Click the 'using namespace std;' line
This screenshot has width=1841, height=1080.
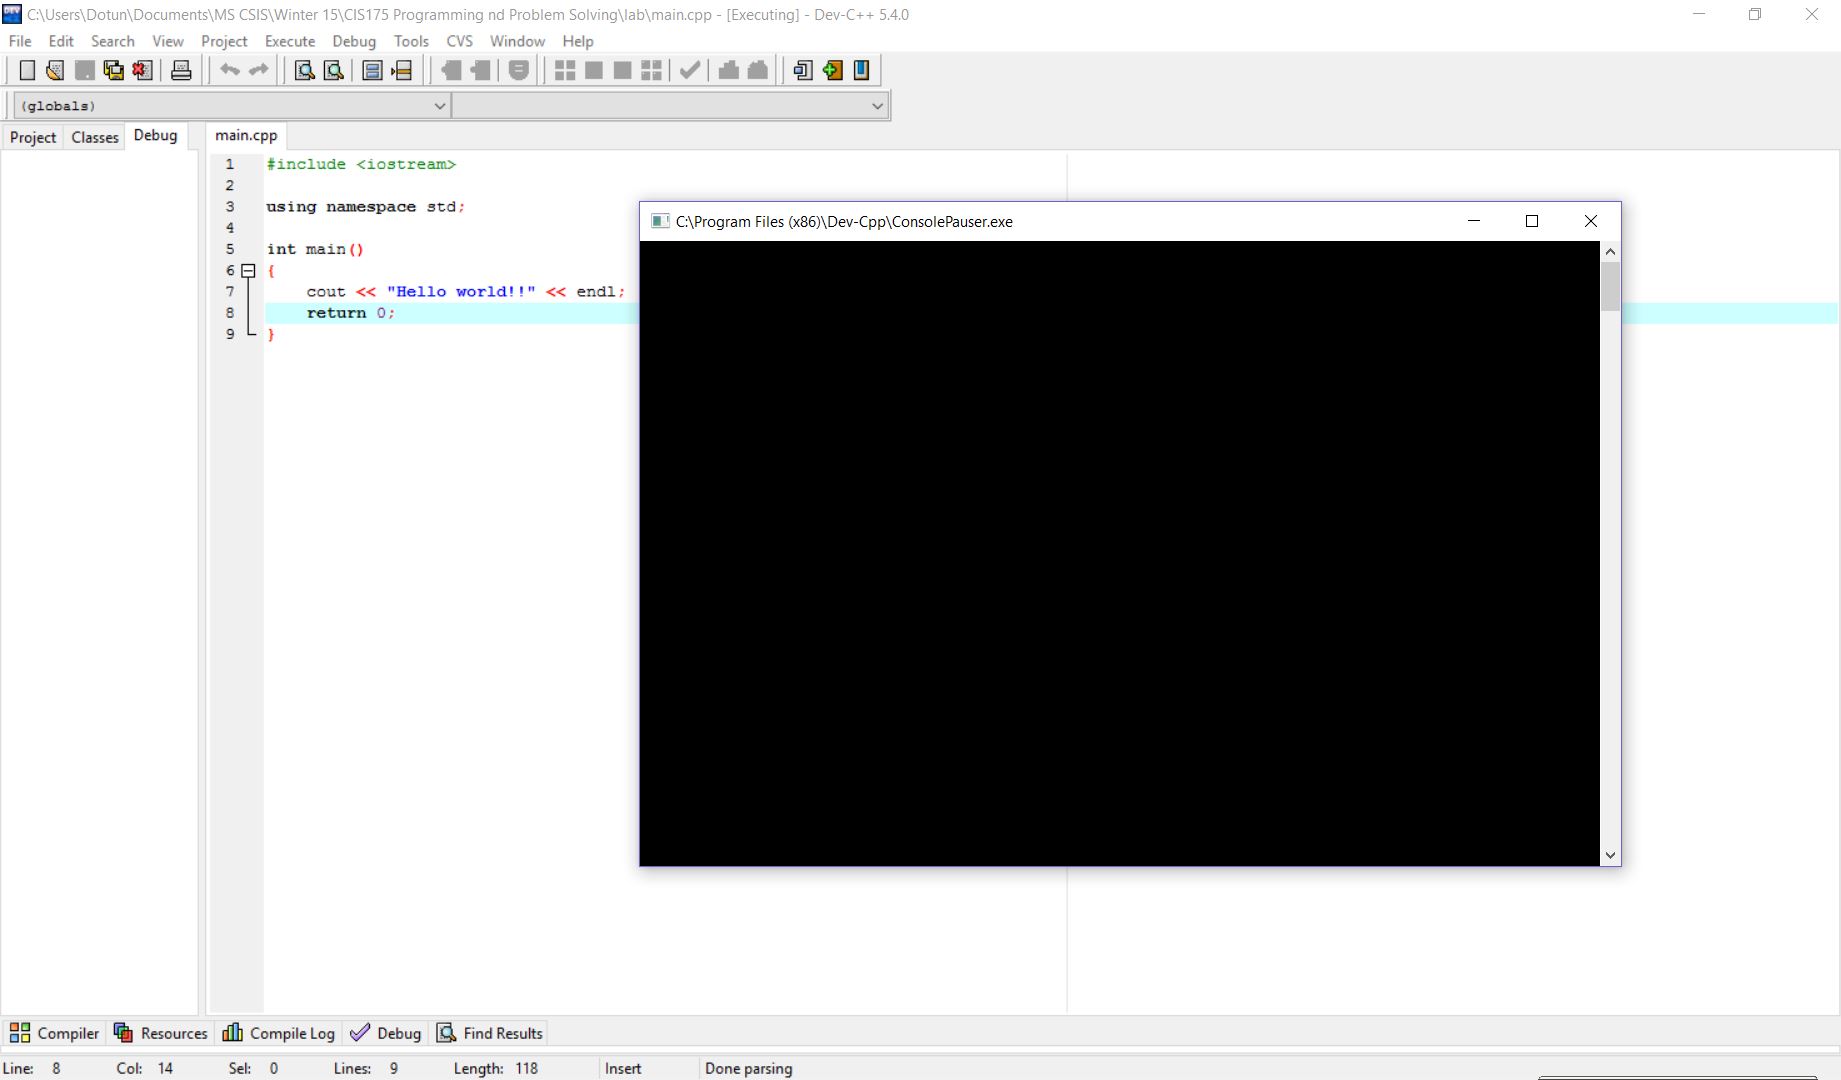(366, 207)
